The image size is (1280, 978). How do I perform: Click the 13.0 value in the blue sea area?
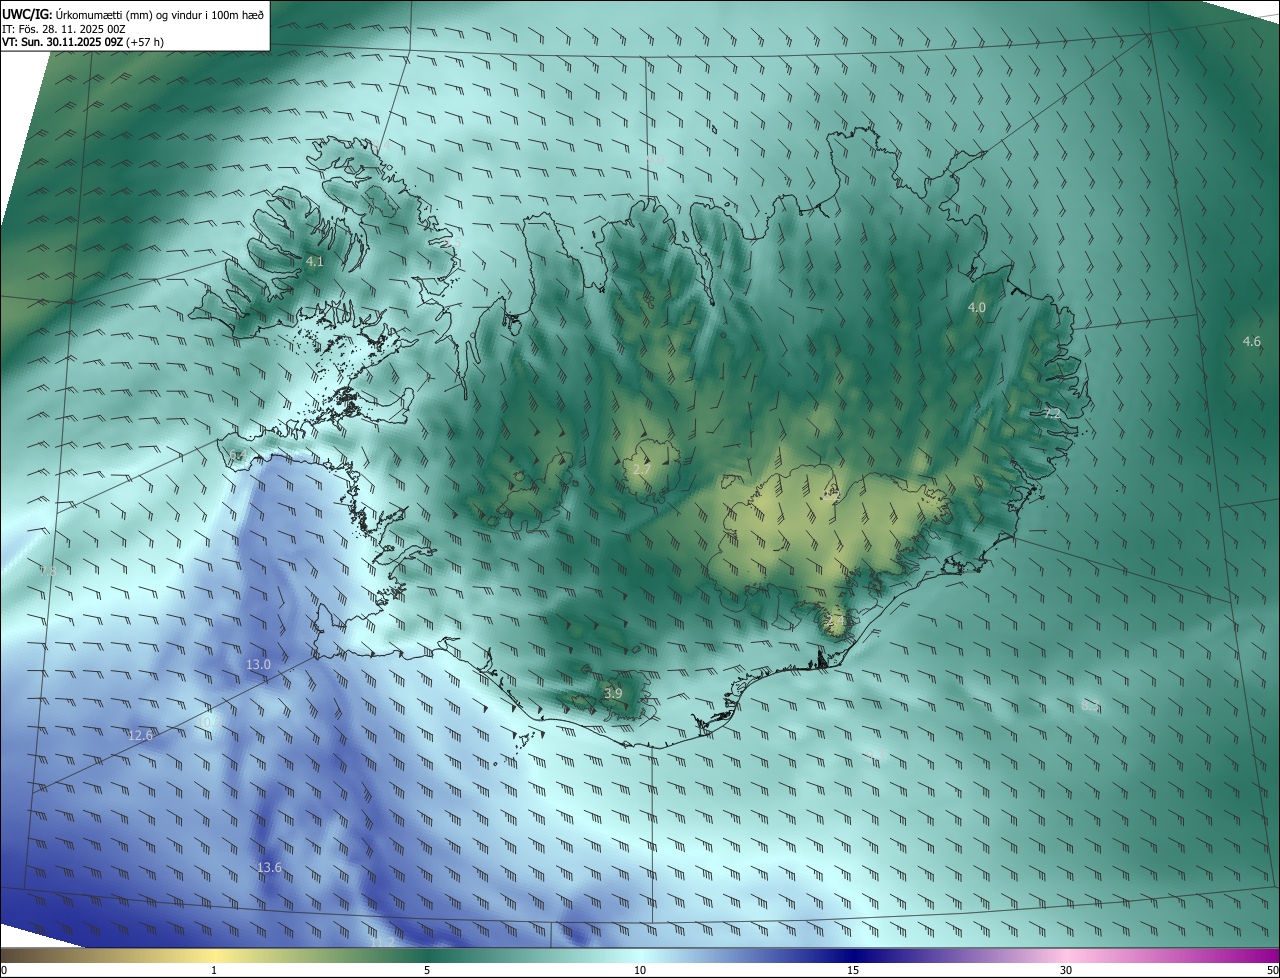[258, 665]
